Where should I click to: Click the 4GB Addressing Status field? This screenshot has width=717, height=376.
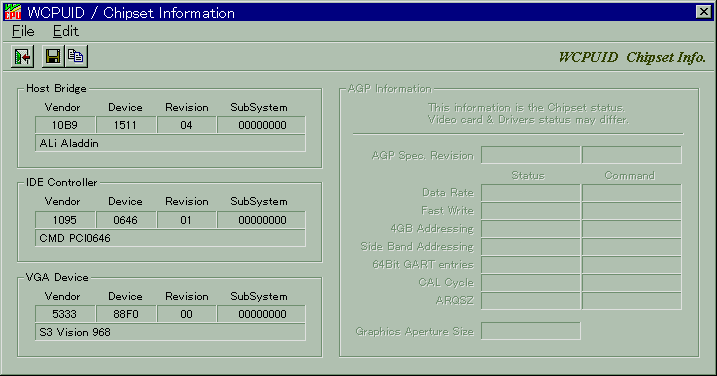click(530, 229)
